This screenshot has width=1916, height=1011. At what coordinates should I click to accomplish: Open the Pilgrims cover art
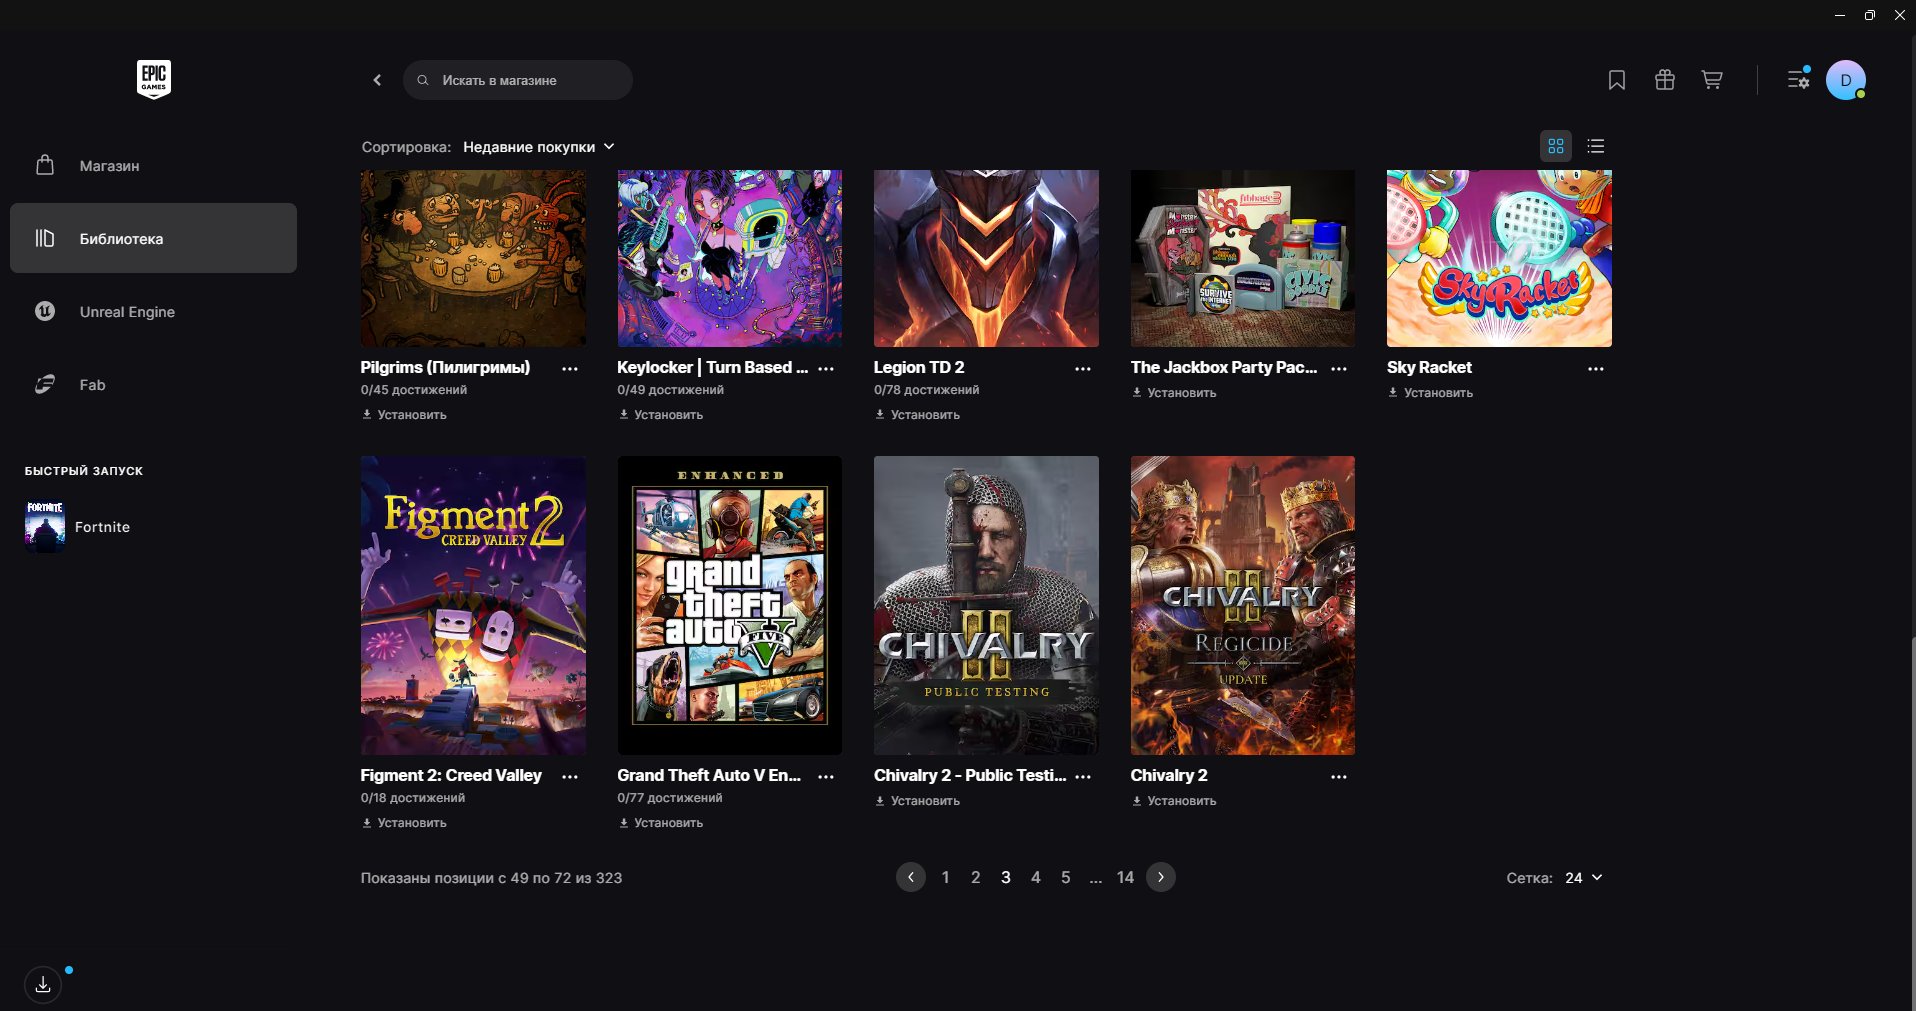[x=473, y=258]
